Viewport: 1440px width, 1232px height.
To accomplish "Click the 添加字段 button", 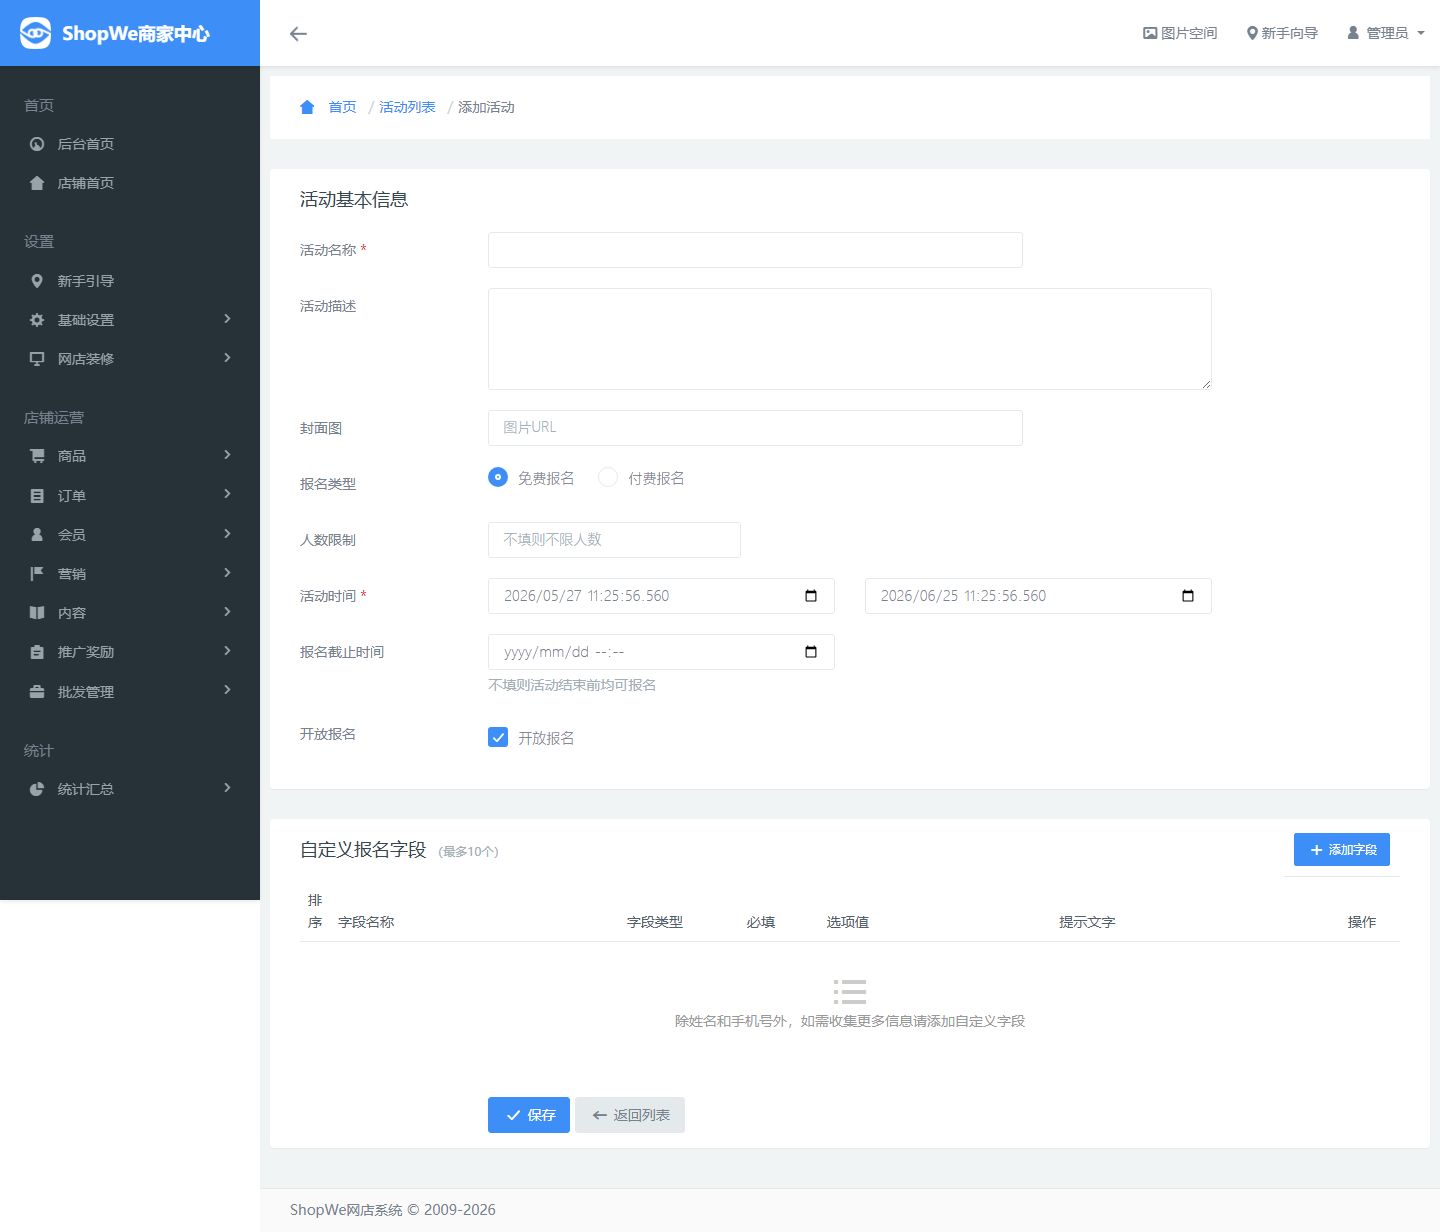I will pyautogui.click(x=1342, y=850).
